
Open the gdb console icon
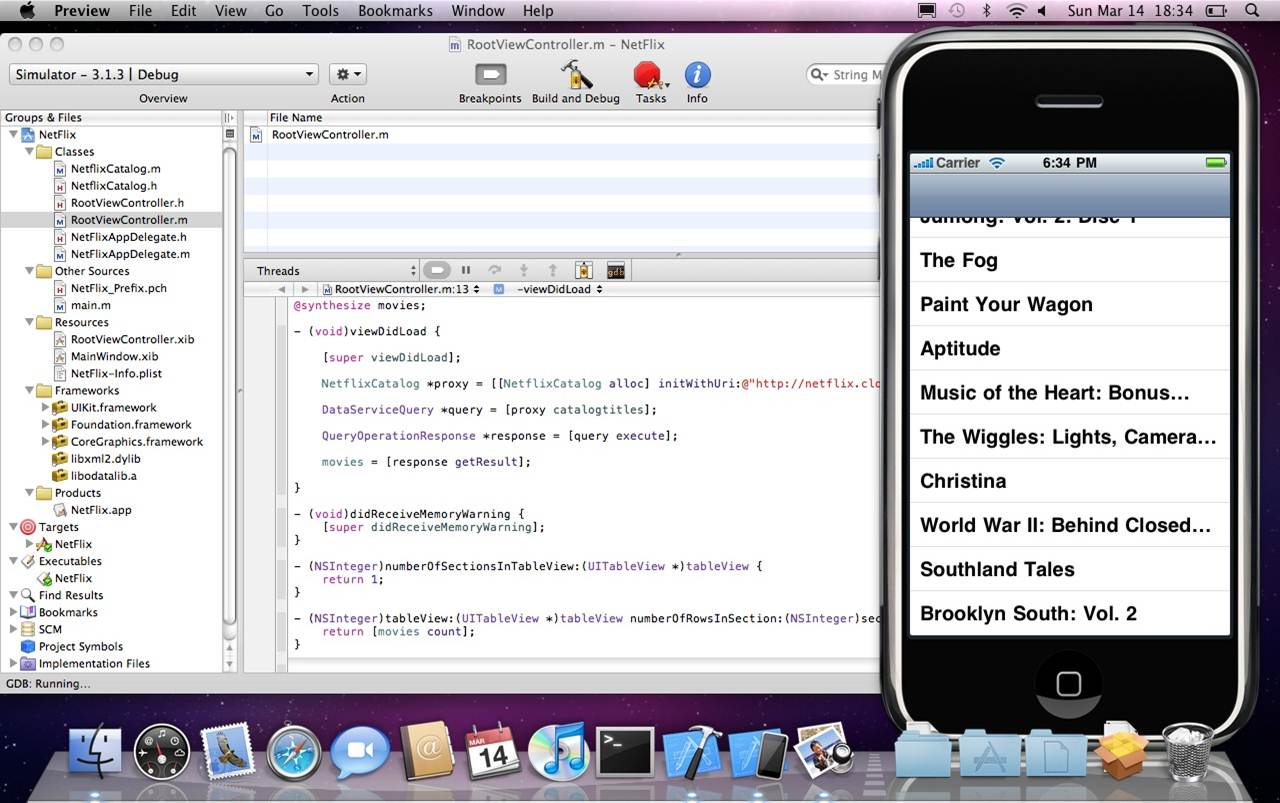click(616, 270)
